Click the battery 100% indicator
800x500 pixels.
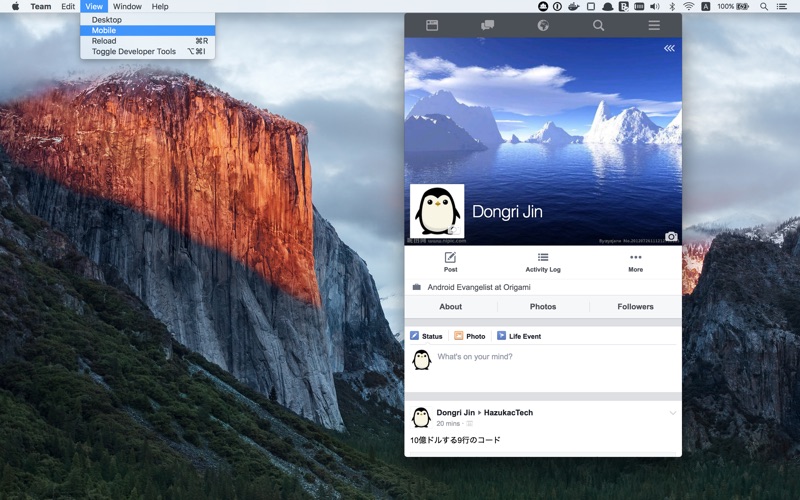pos(733,6)
